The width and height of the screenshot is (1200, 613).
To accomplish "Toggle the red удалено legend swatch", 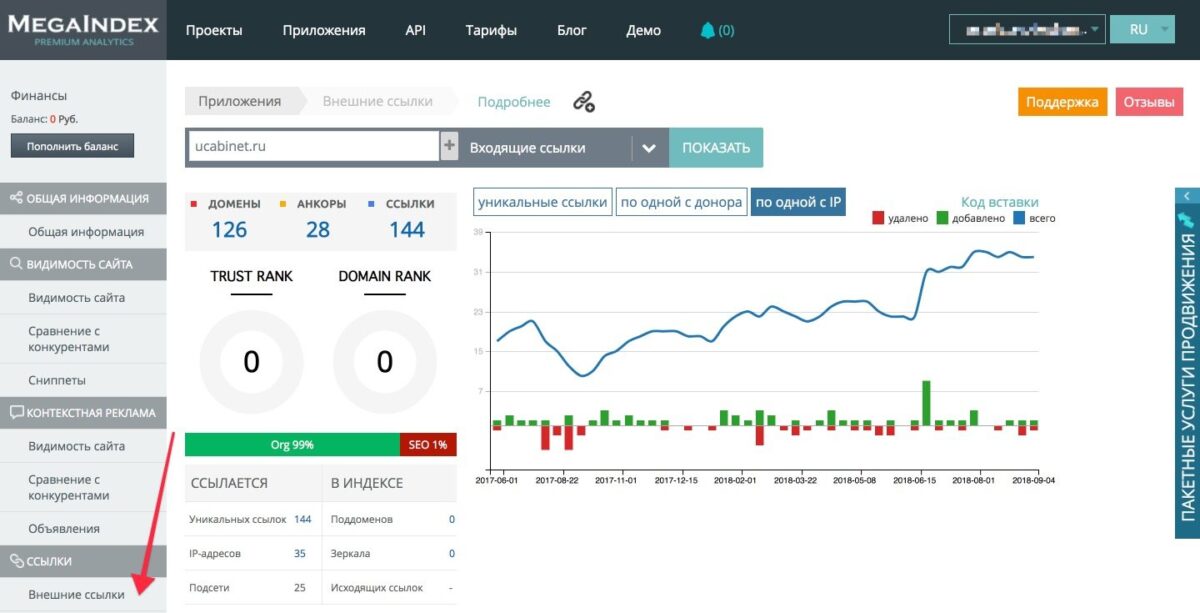I will pos(878,218).
